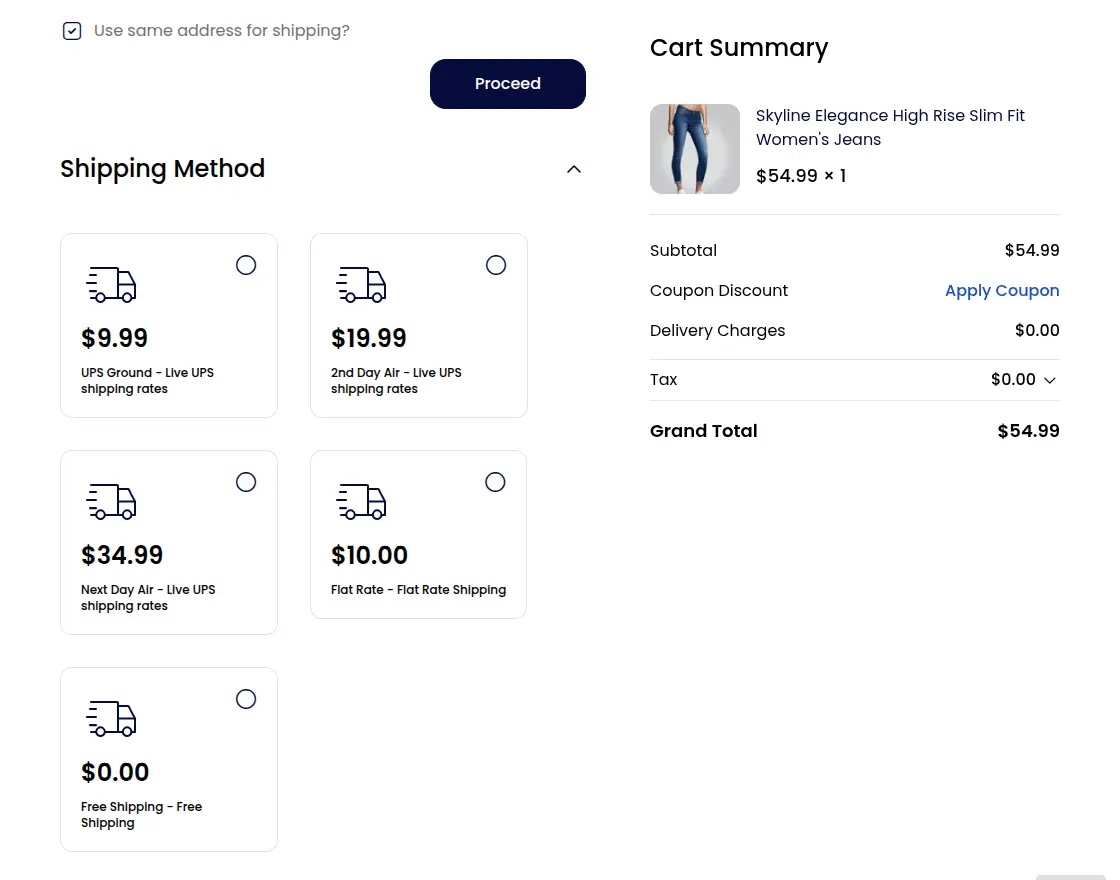Click the $34.99 price text
Image resolution: width=1120 pixels, height=880 pixels.
tap(122, 555)
